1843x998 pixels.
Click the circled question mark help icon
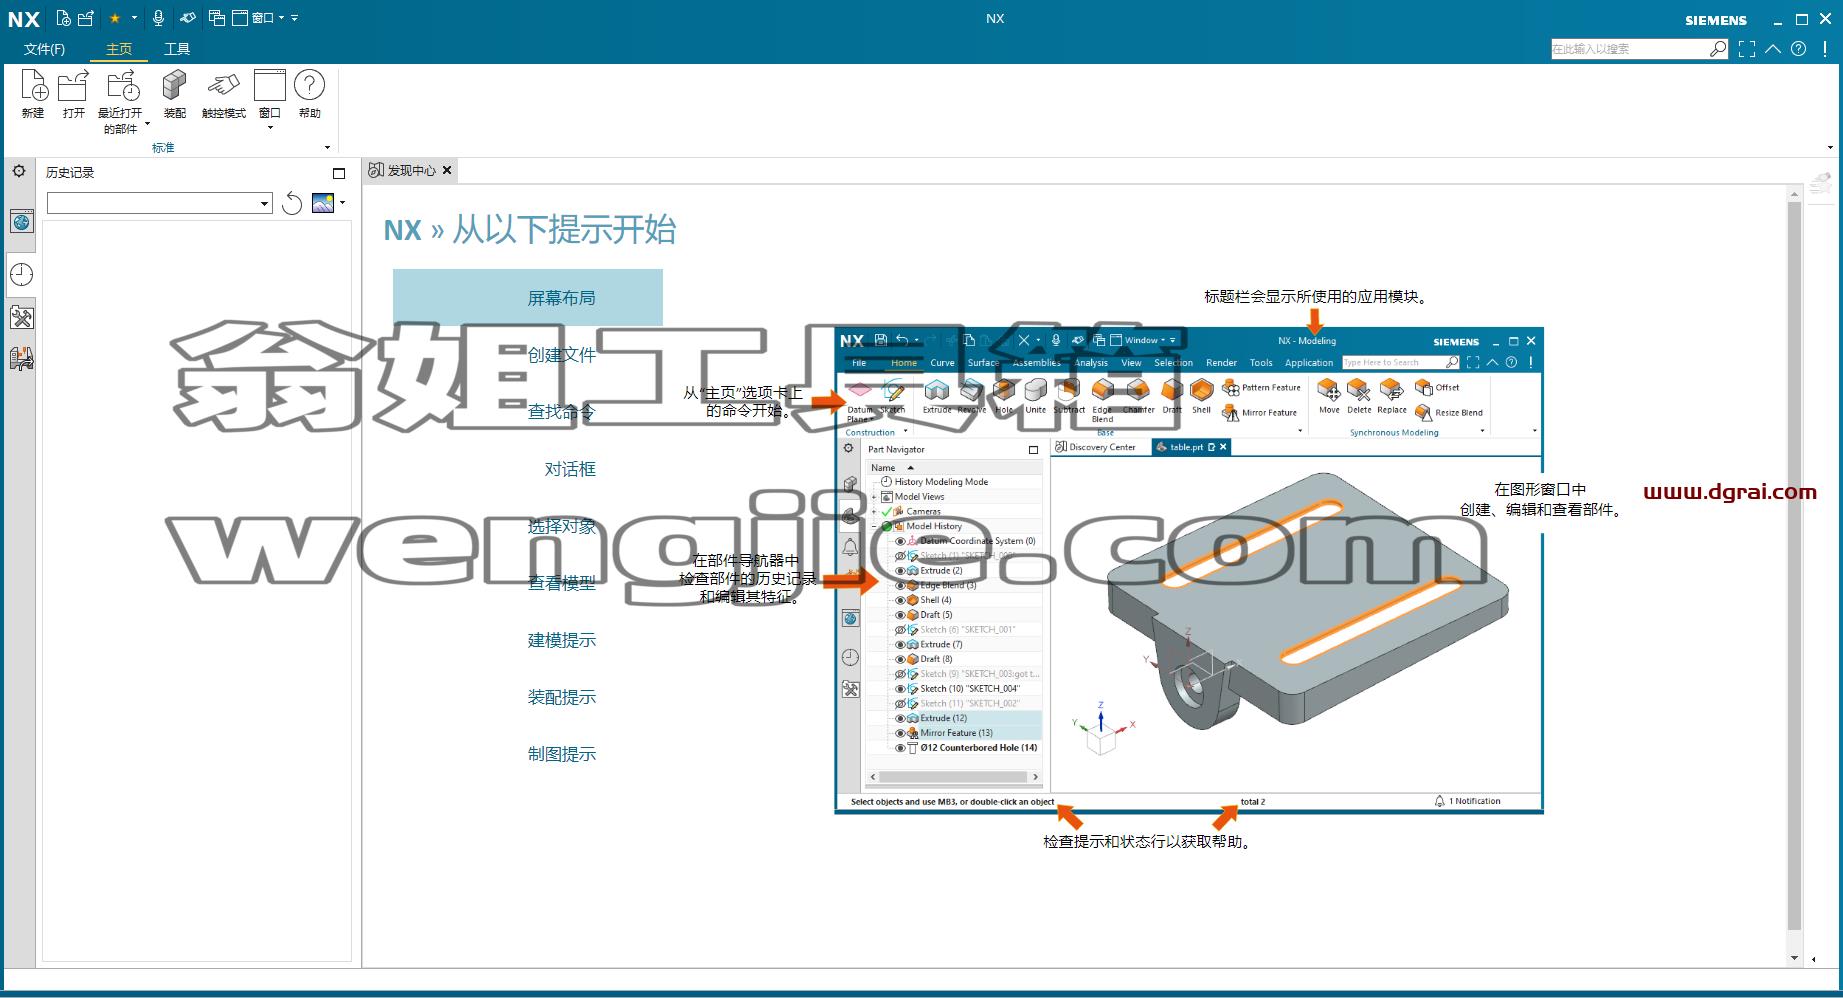[1799, 48]
